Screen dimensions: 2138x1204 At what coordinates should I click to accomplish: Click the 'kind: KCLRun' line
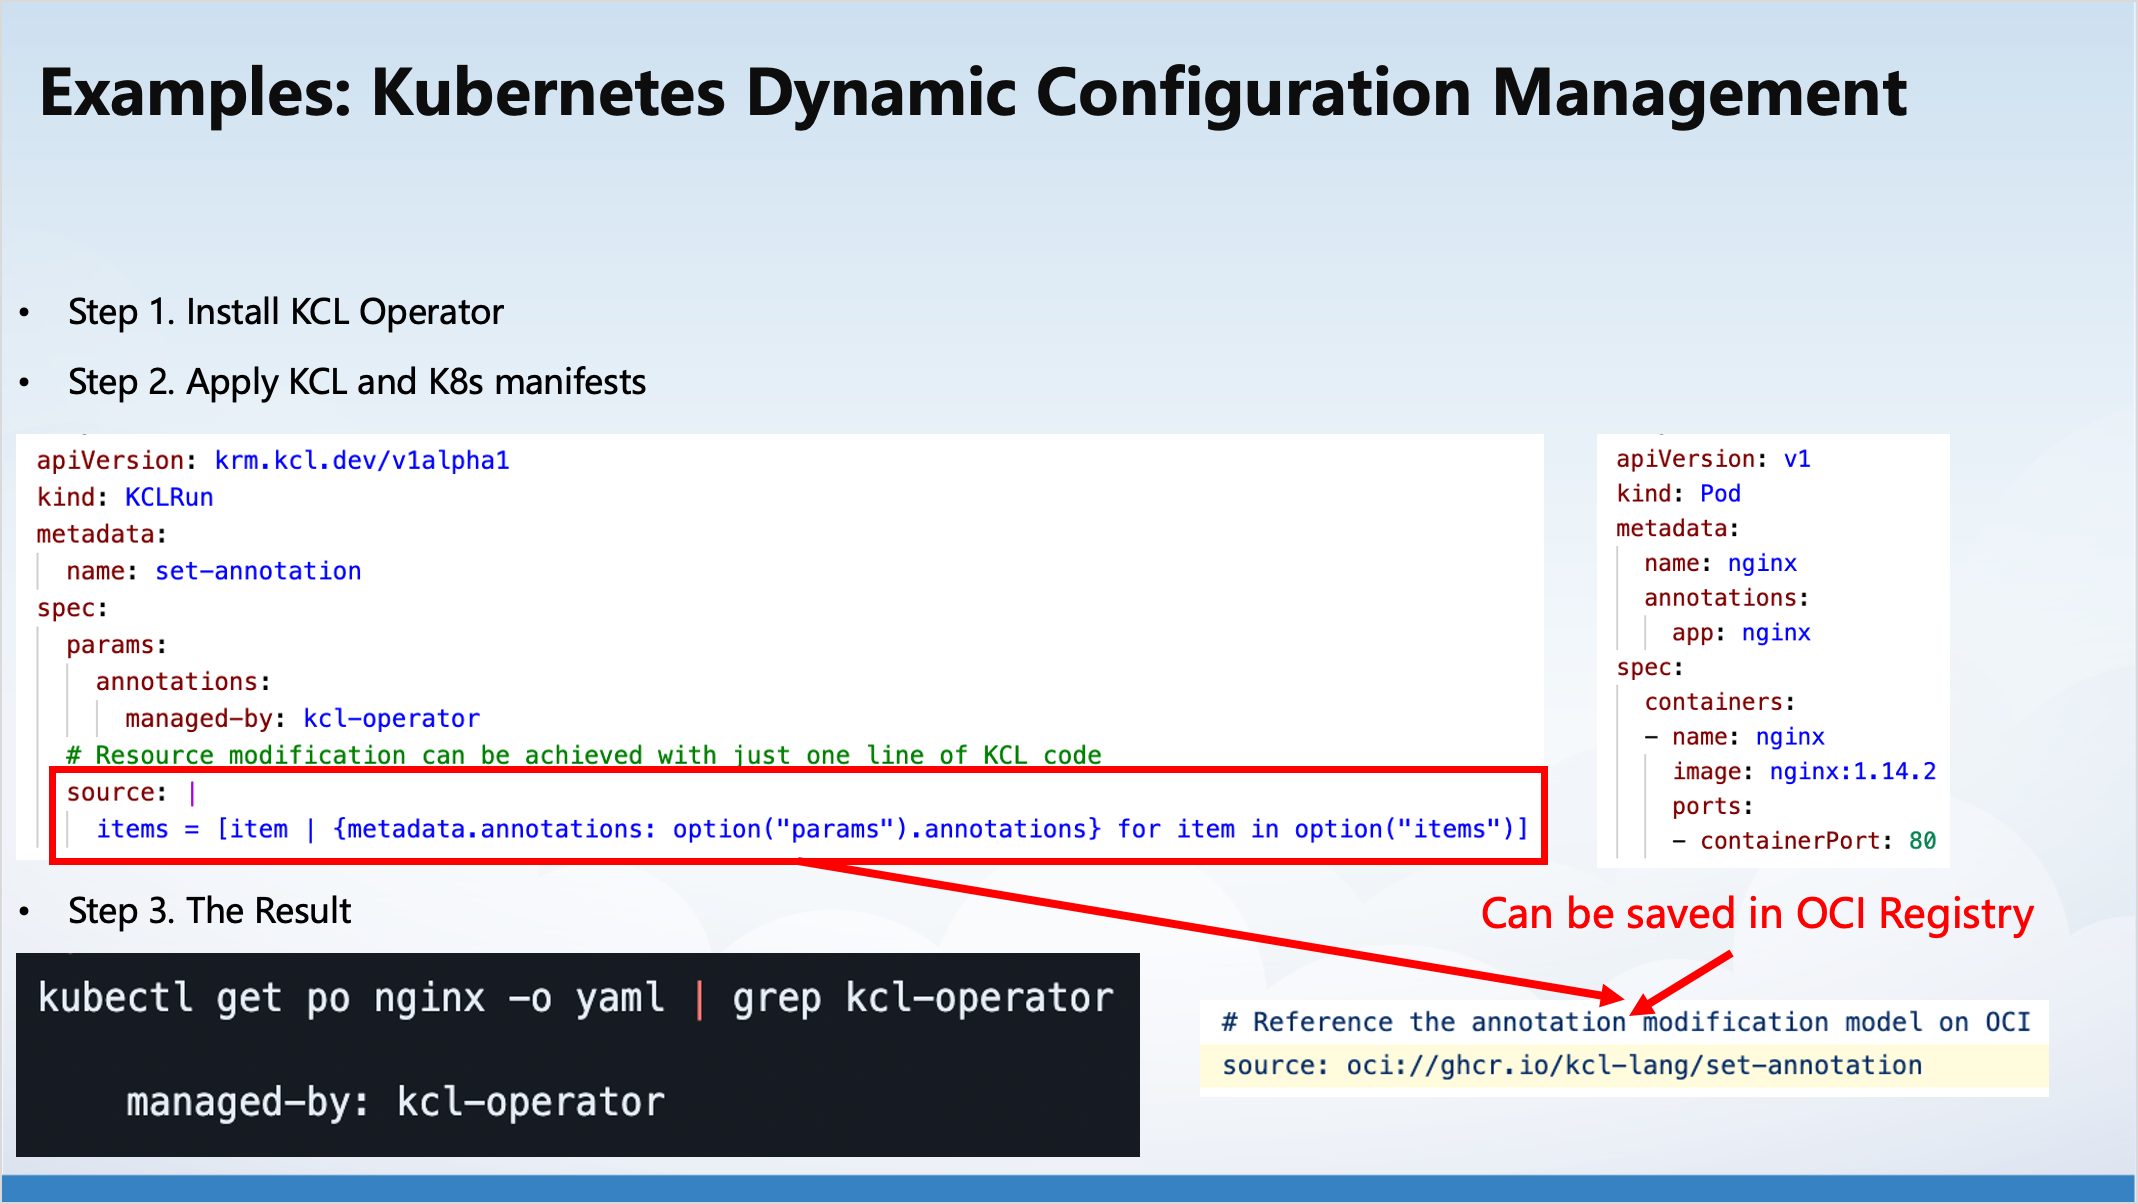[x=125, y=497]
